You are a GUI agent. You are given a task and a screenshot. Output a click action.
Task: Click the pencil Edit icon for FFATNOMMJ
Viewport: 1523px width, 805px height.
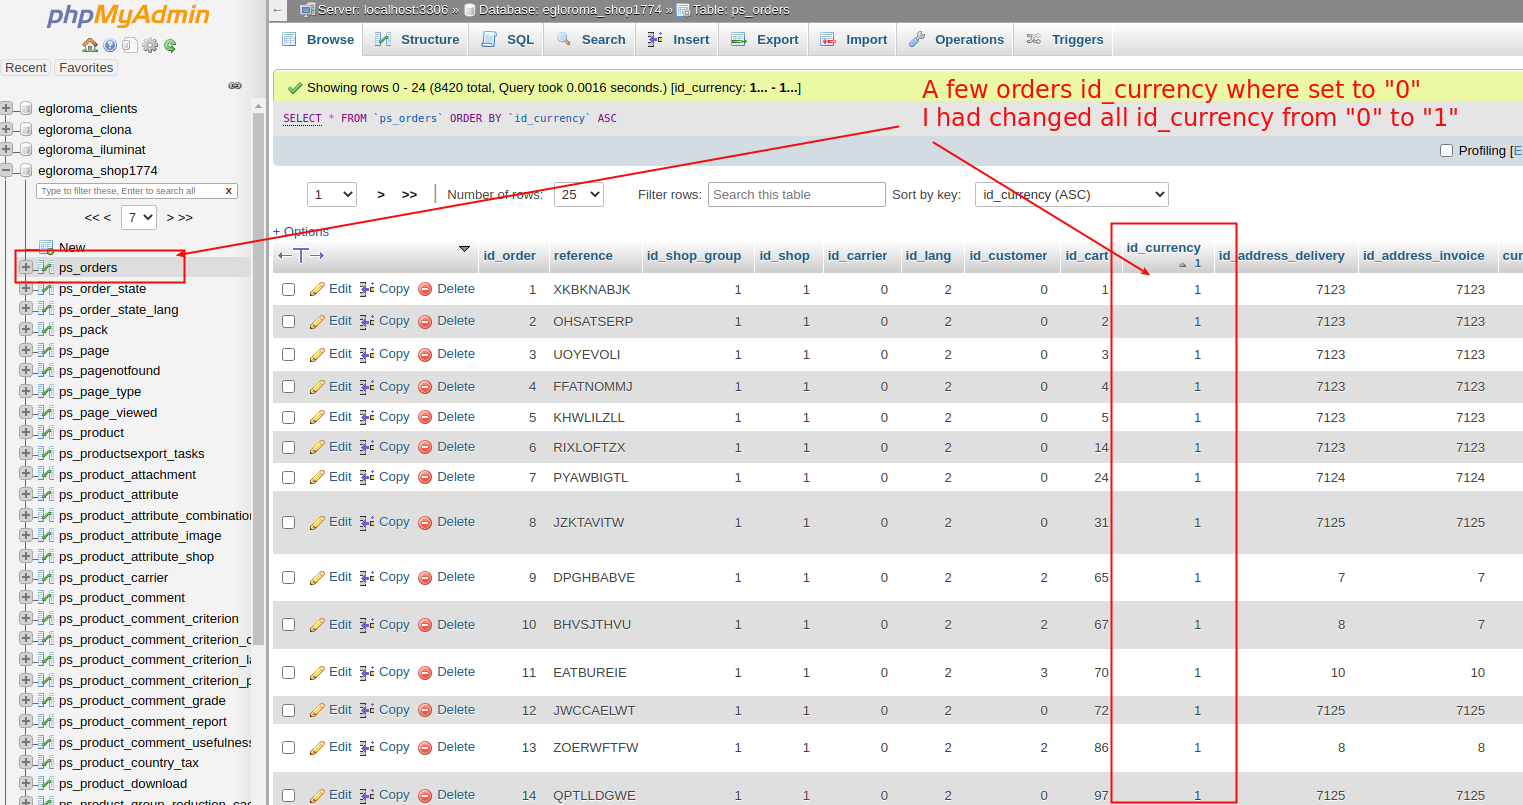point(318,387)
